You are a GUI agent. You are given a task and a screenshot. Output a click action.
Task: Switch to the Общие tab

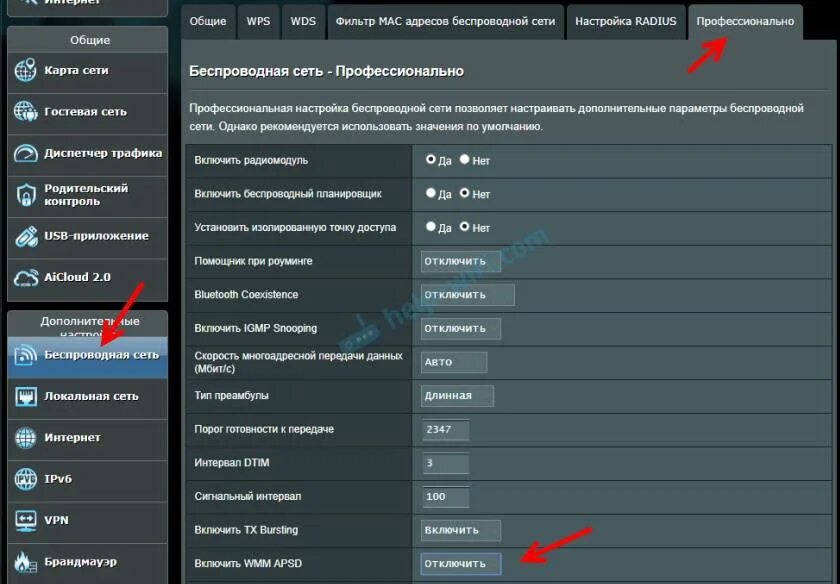(208, 22)
